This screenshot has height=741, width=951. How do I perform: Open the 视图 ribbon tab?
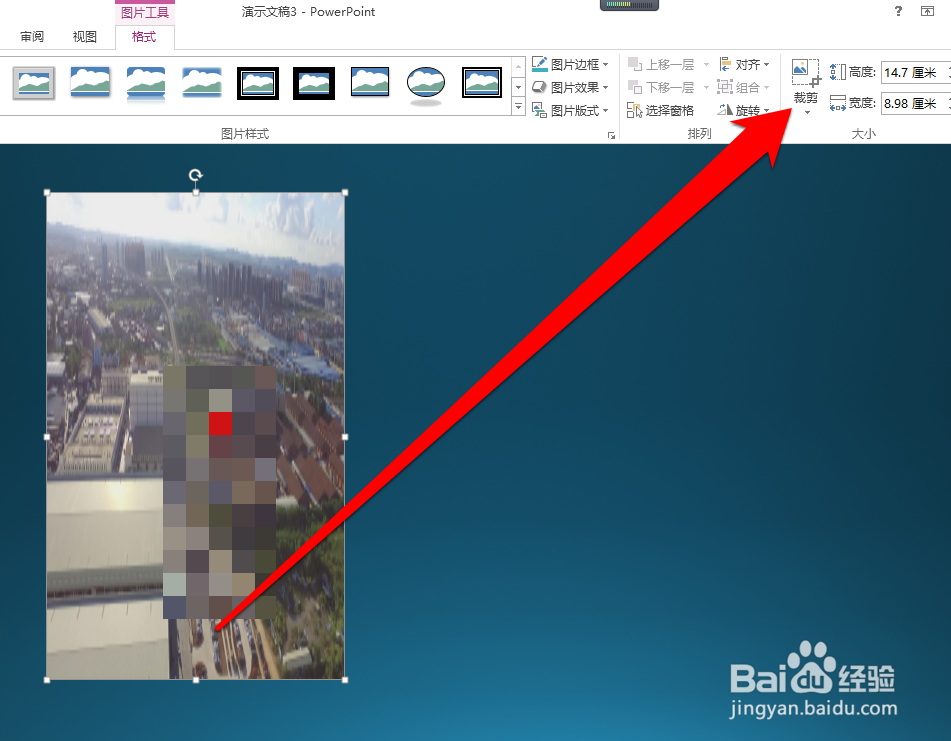84,37
